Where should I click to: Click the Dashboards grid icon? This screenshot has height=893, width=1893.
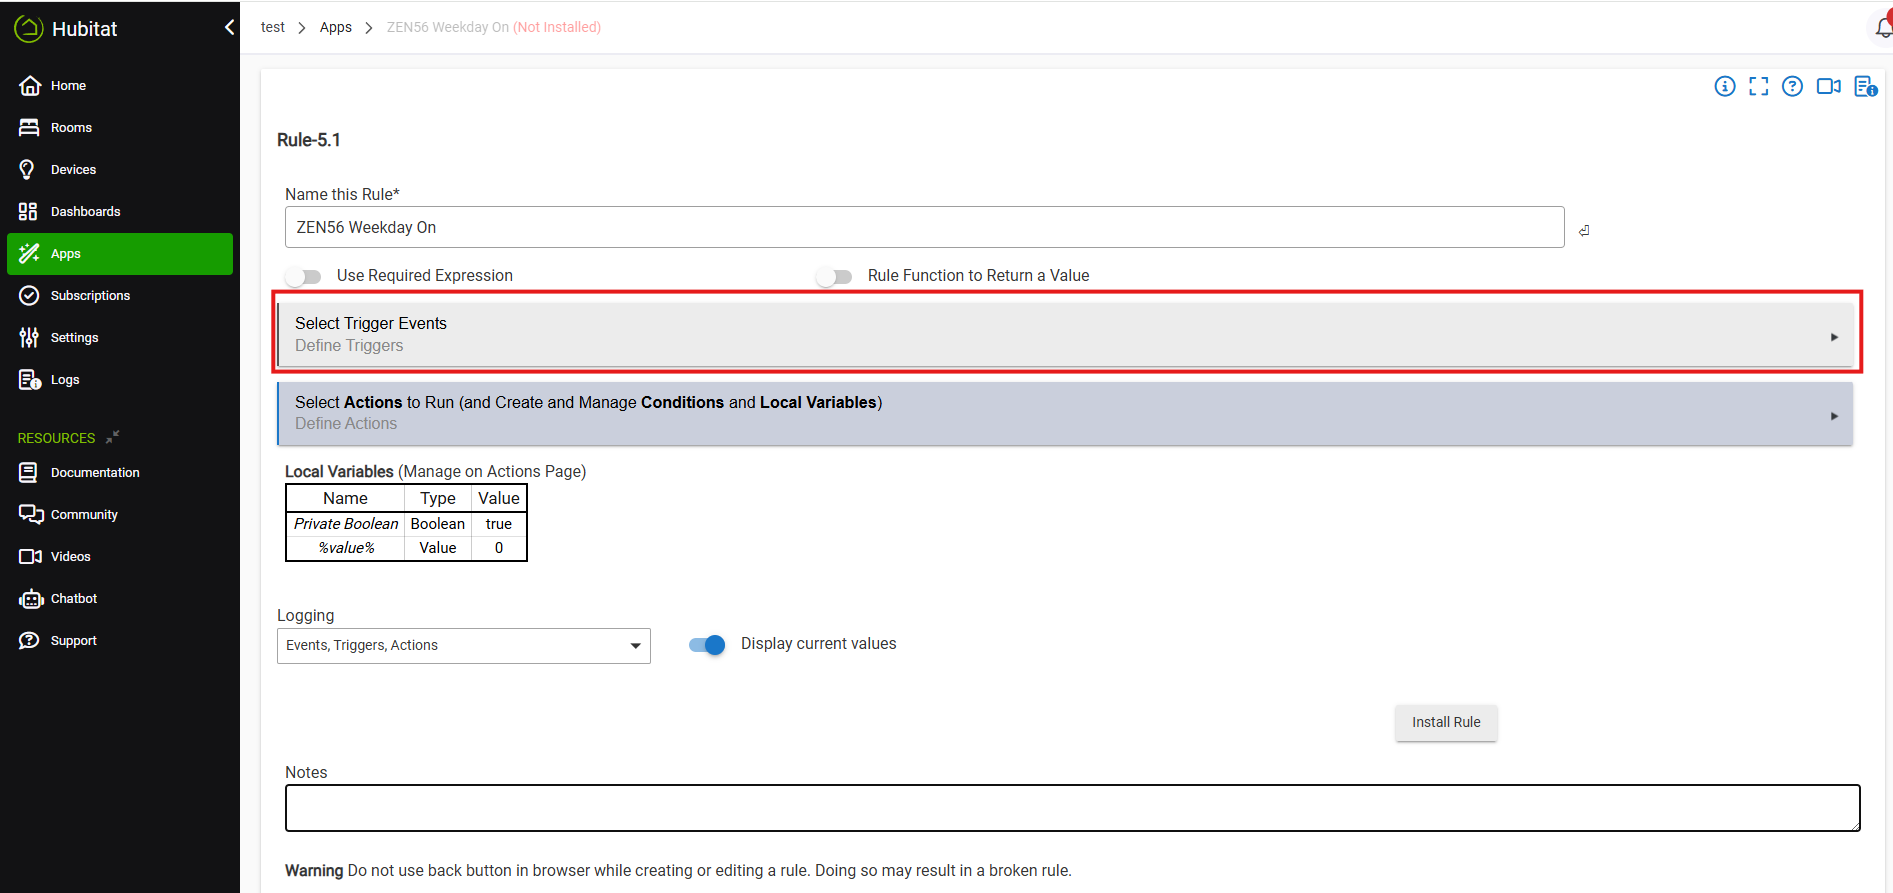28,212
